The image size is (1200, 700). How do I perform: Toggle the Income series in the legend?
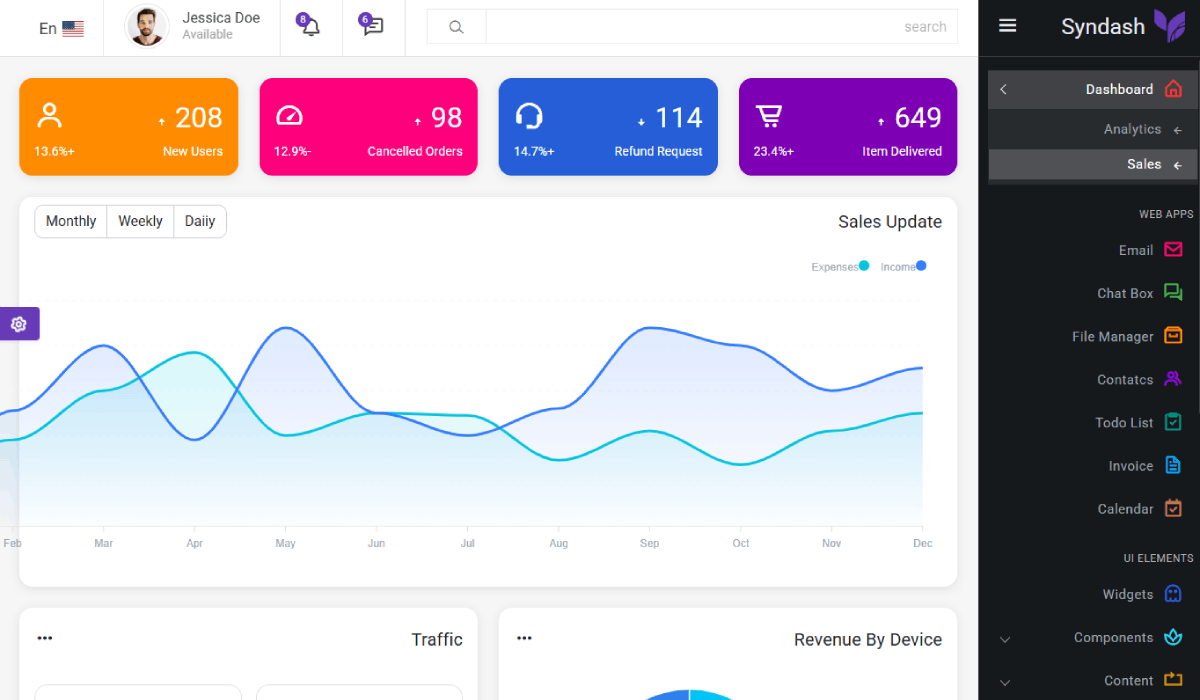coord(903,267)
